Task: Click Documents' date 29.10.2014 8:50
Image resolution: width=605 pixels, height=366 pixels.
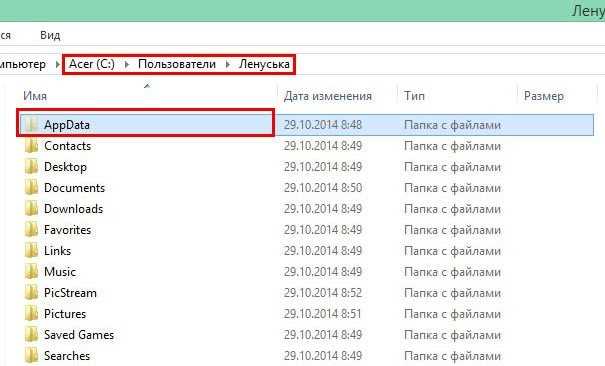Action: [323, 188]
